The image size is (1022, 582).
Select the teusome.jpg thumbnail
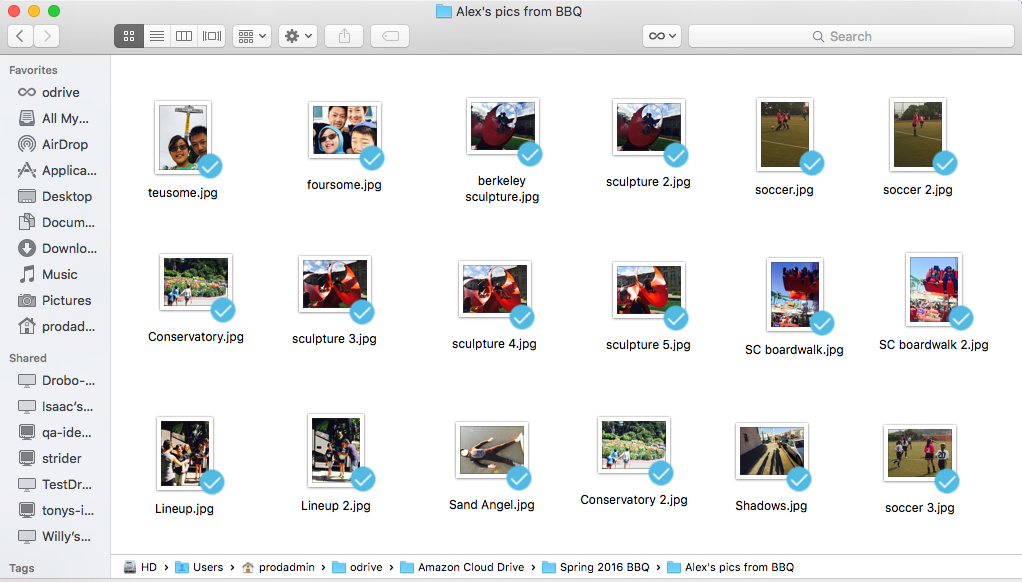[182, 138]
